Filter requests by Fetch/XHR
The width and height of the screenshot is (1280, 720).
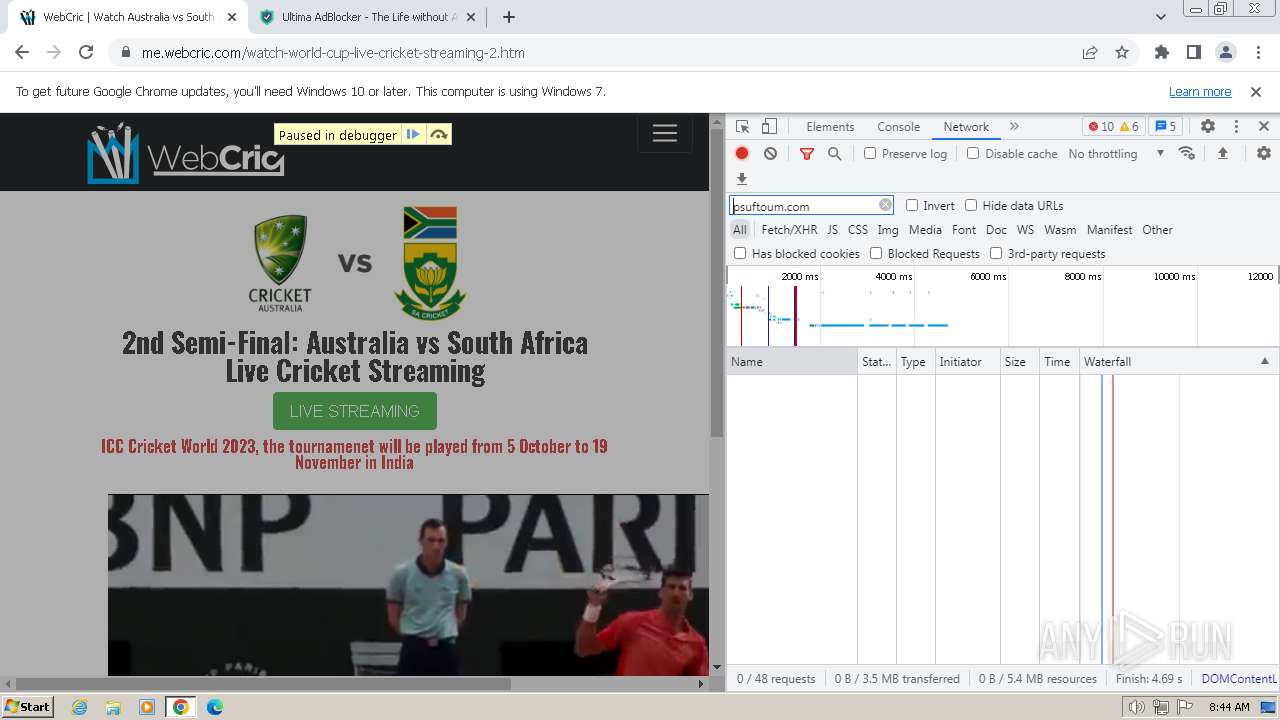(x=789, y=229)
